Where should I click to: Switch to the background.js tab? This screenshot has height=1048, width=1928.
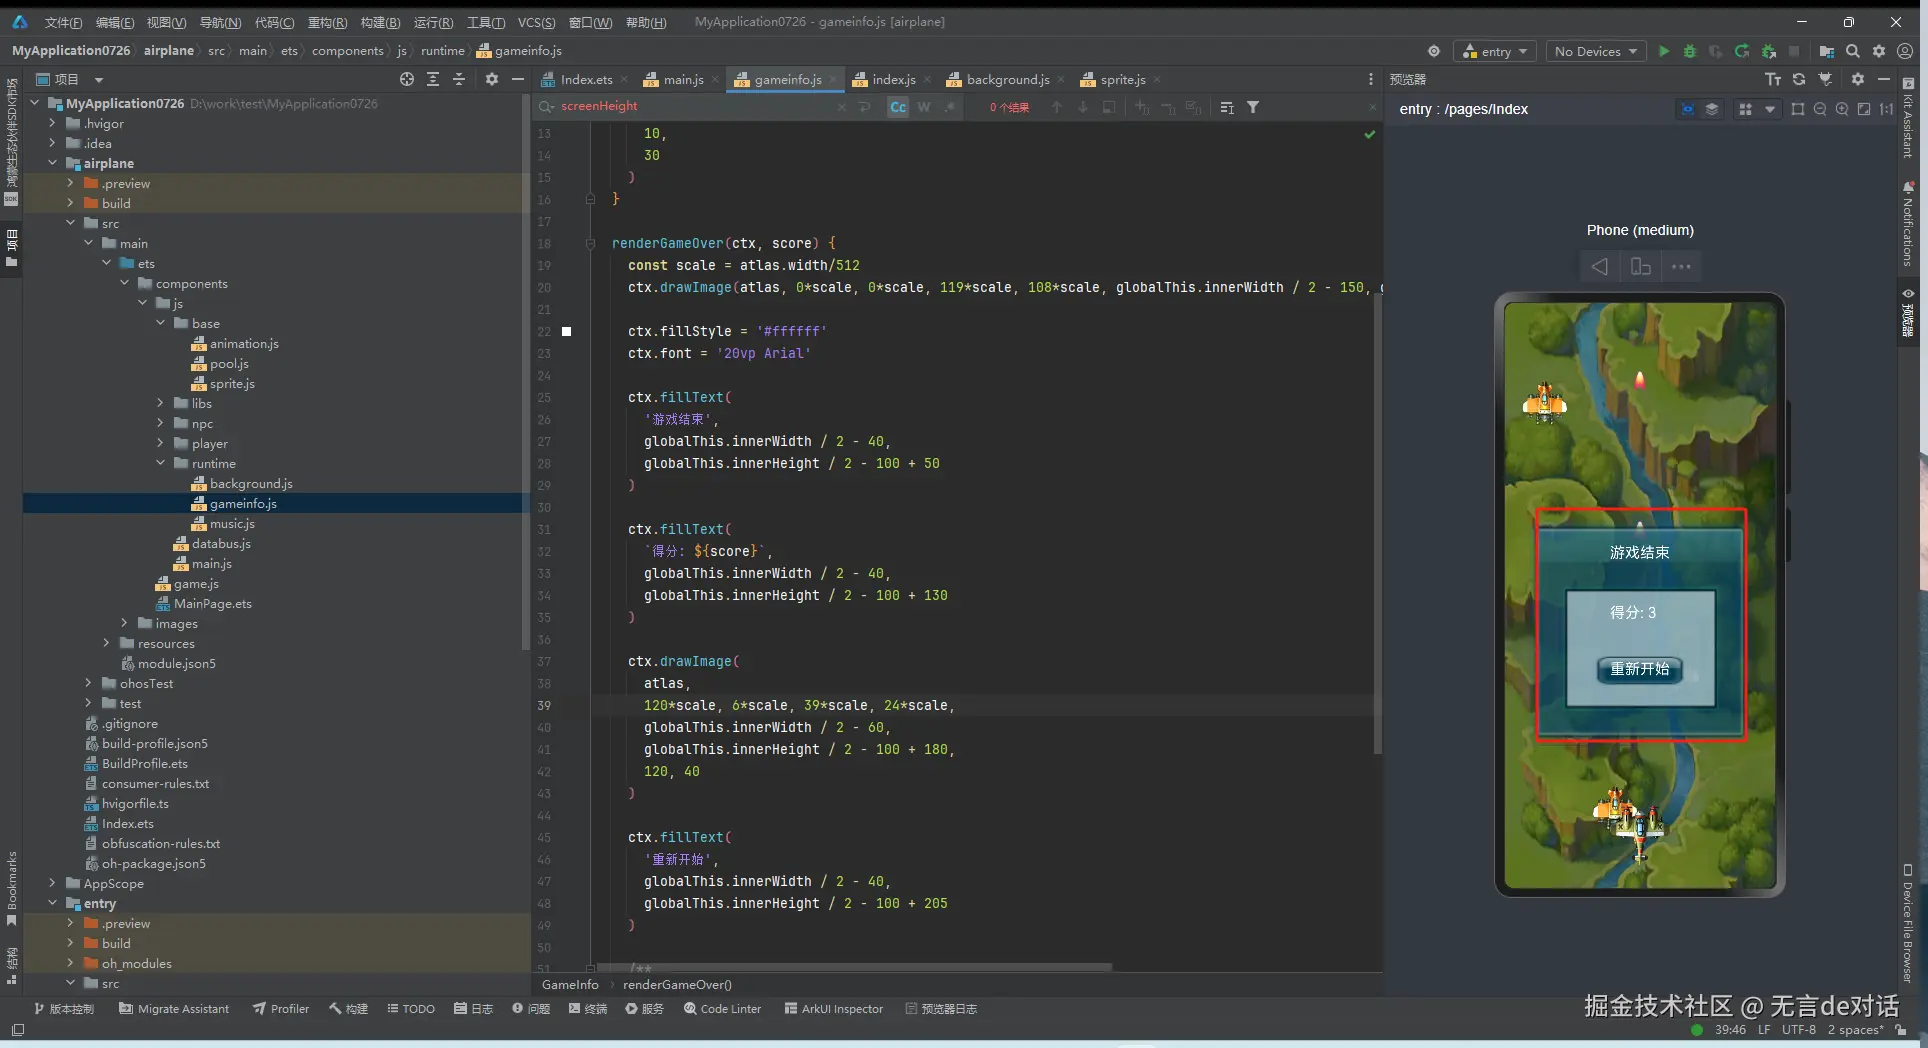(x=1007, y=79)
